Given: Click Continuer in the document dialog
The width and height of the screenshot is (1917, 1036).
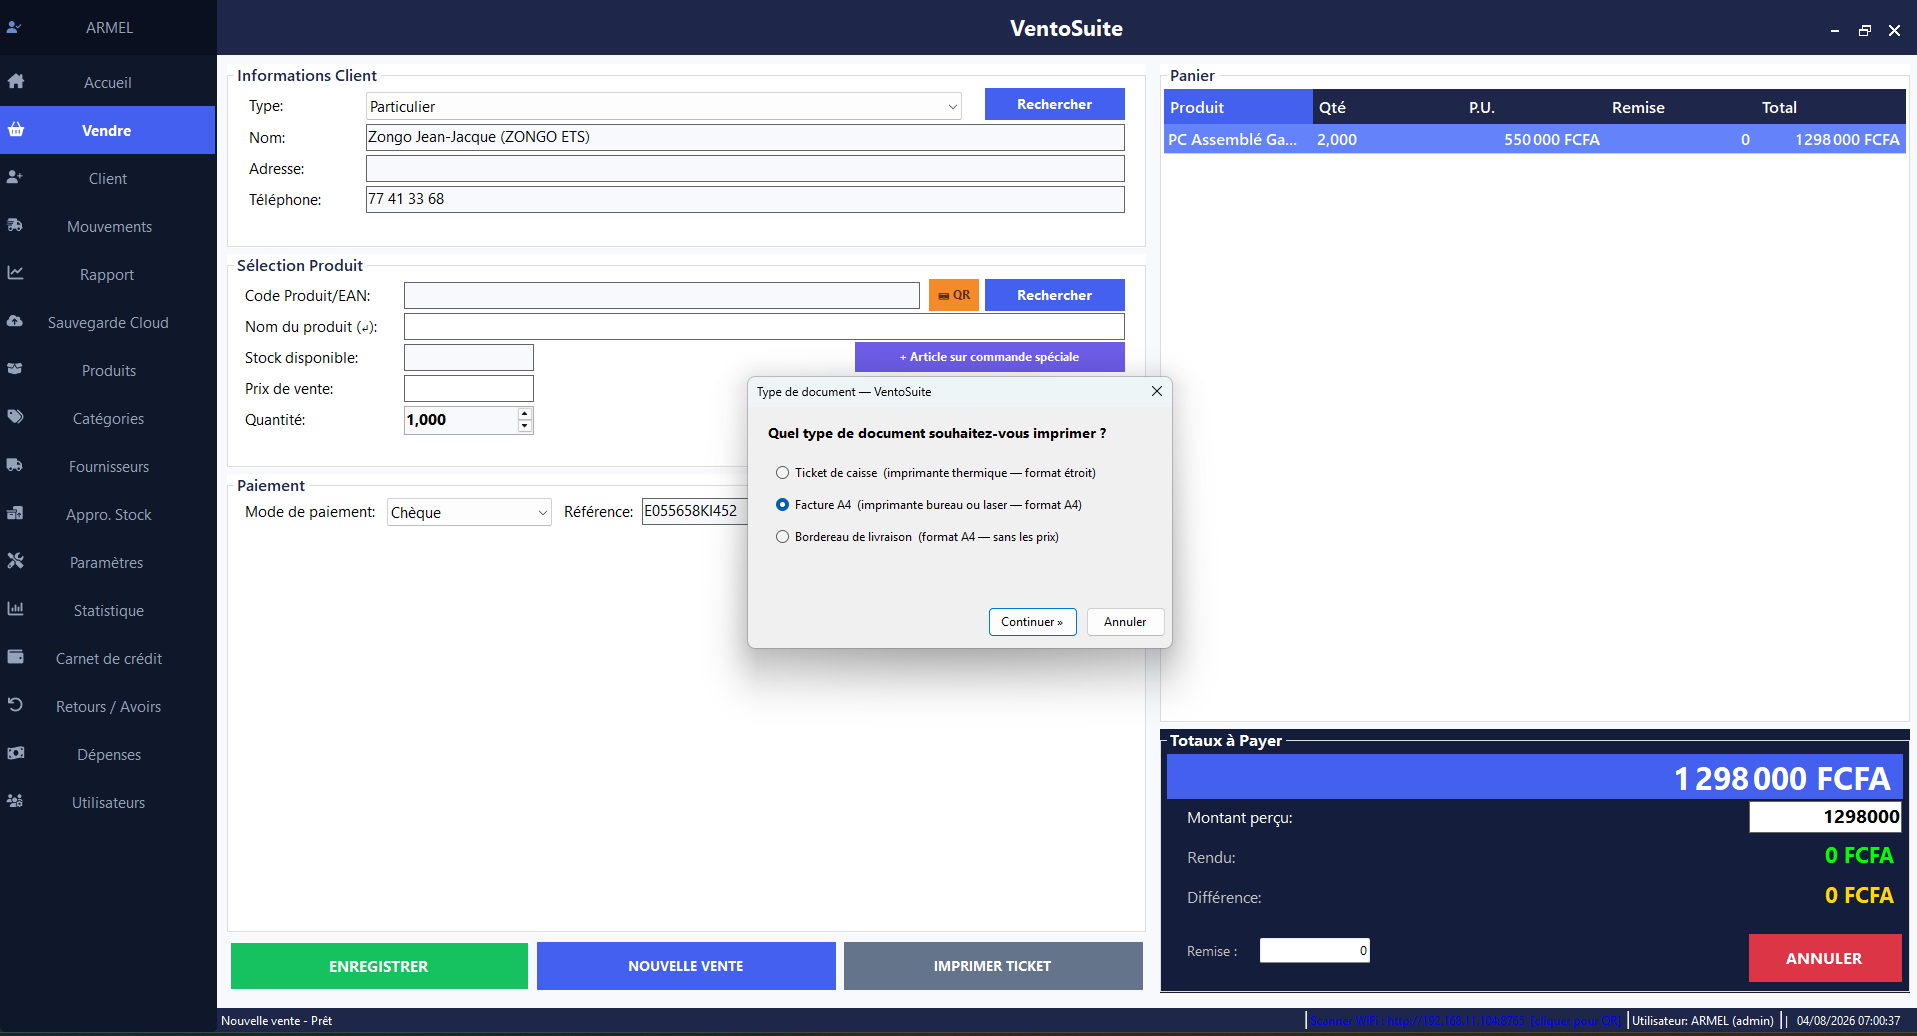Looking at the screenshot, I should pos(1033,622).
